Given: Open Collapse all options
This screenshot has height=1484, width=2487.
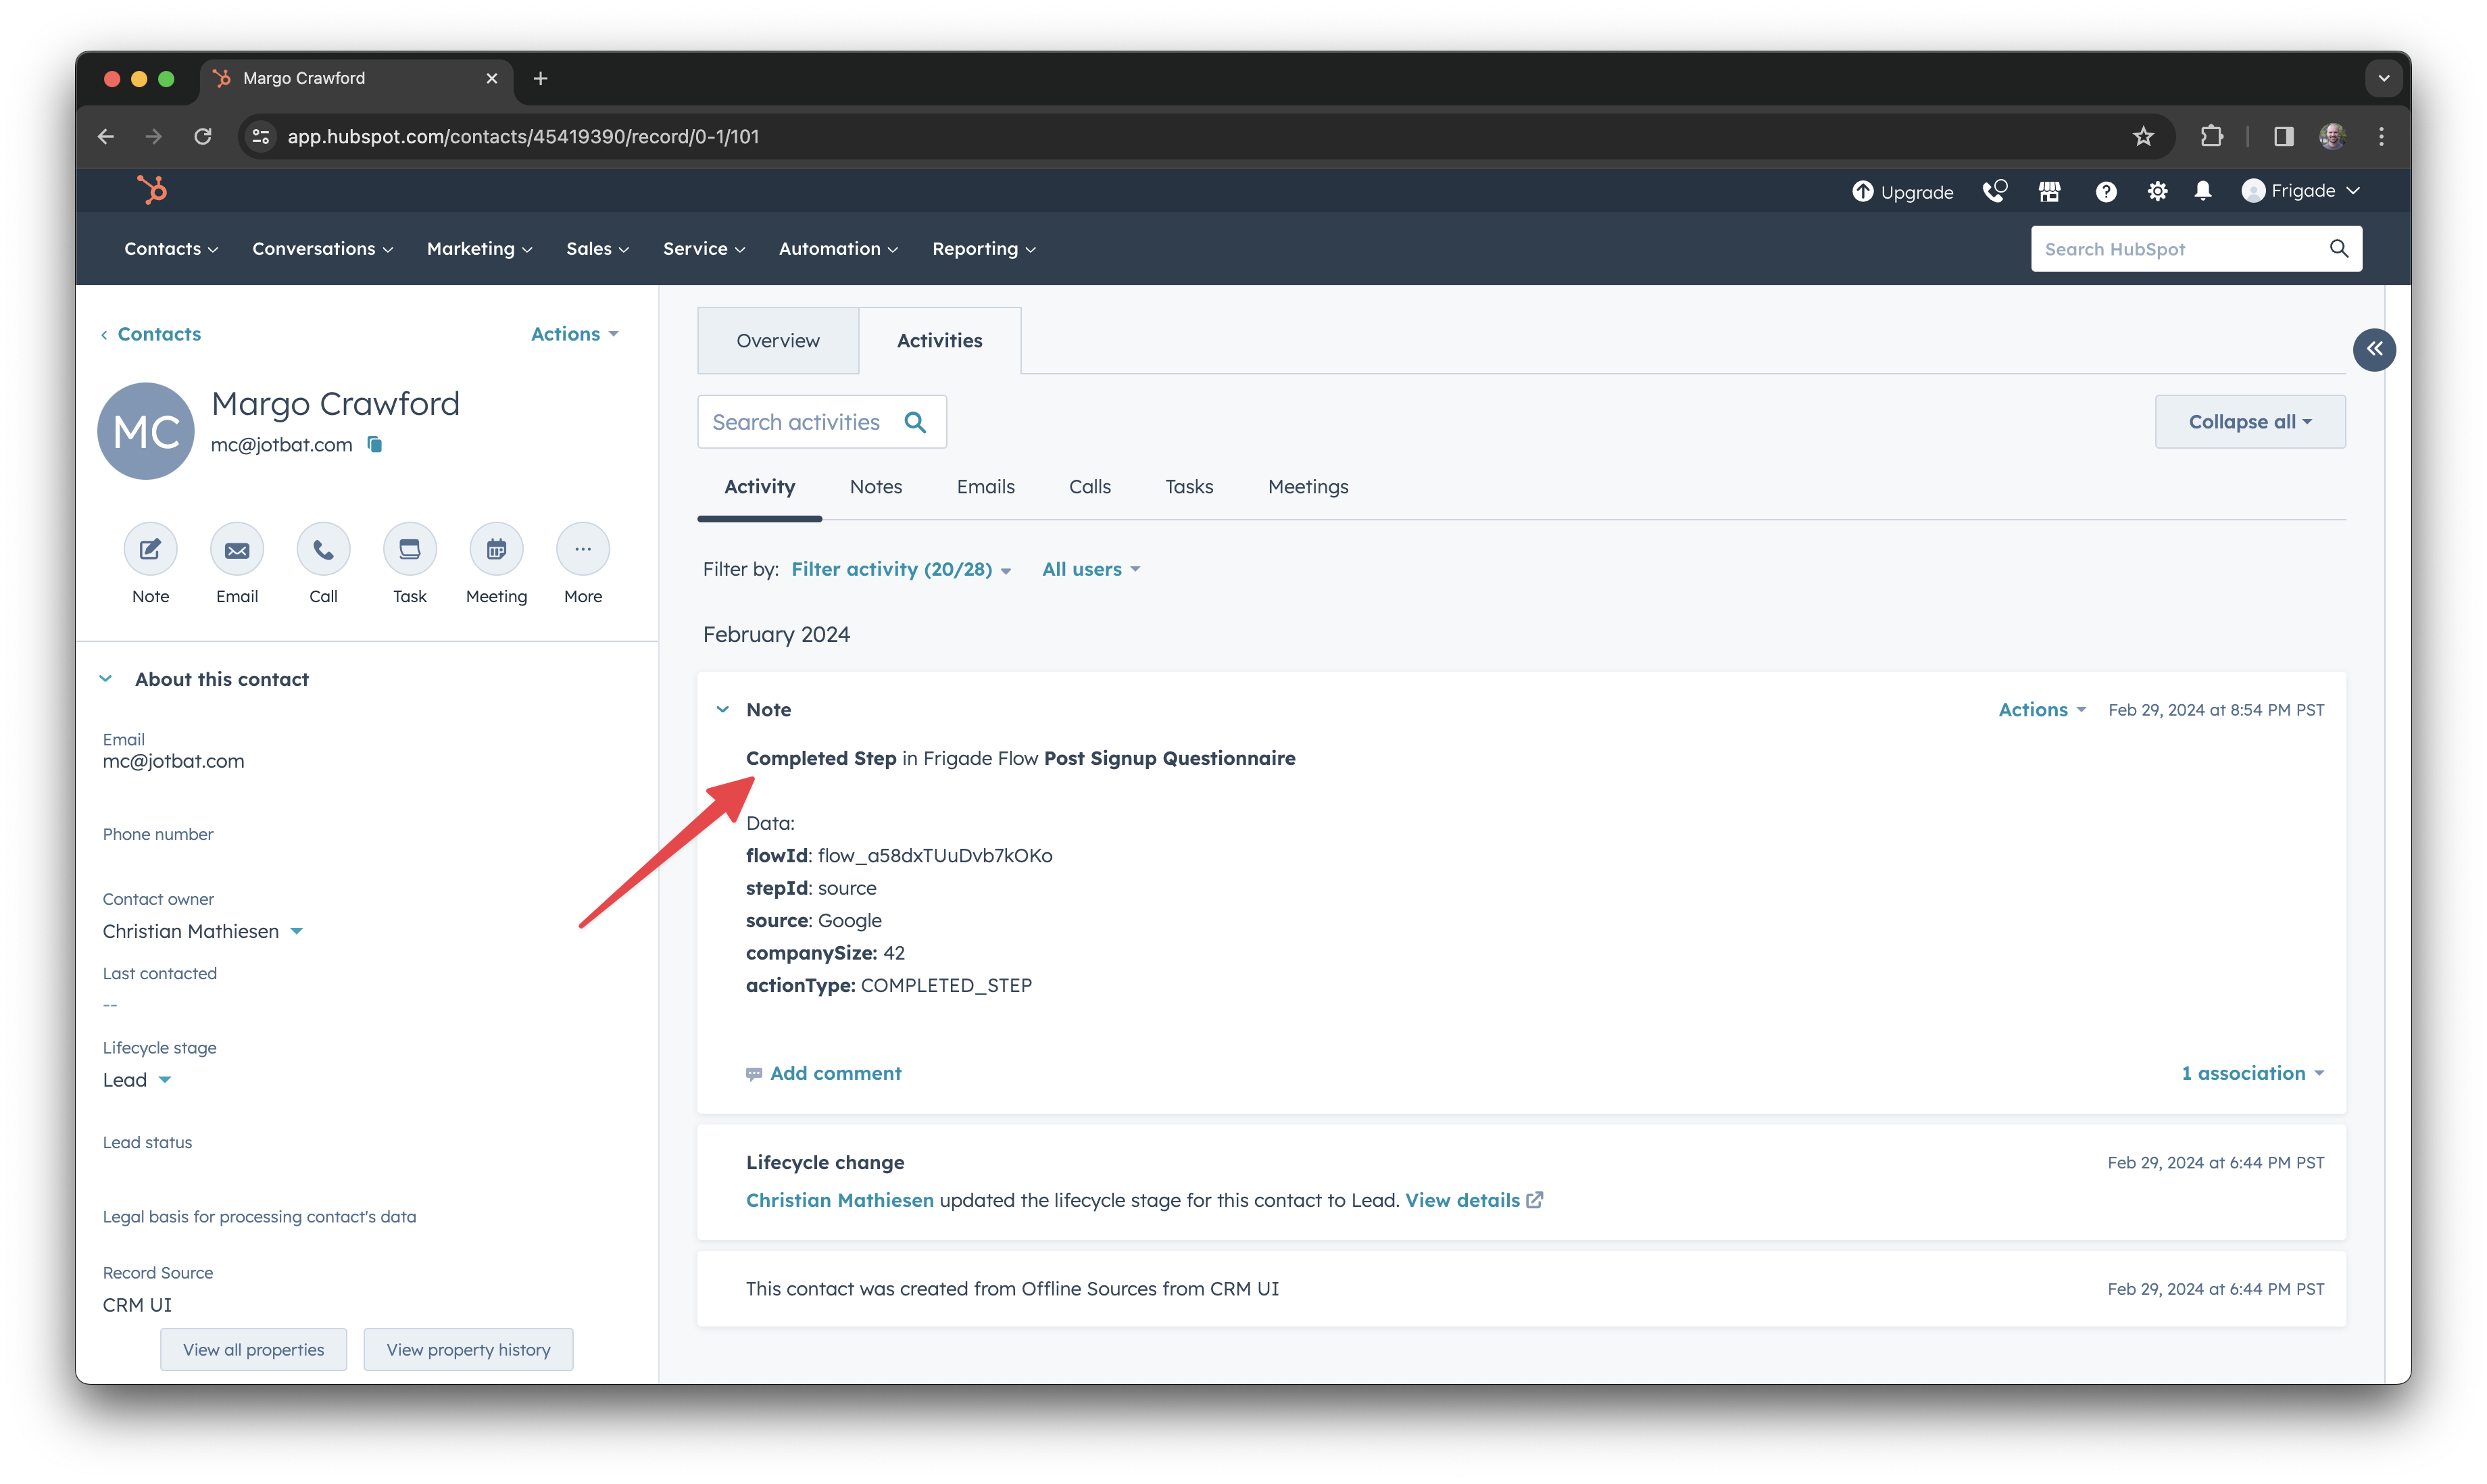Looking at the screenshot, I should coord(2249,421).
